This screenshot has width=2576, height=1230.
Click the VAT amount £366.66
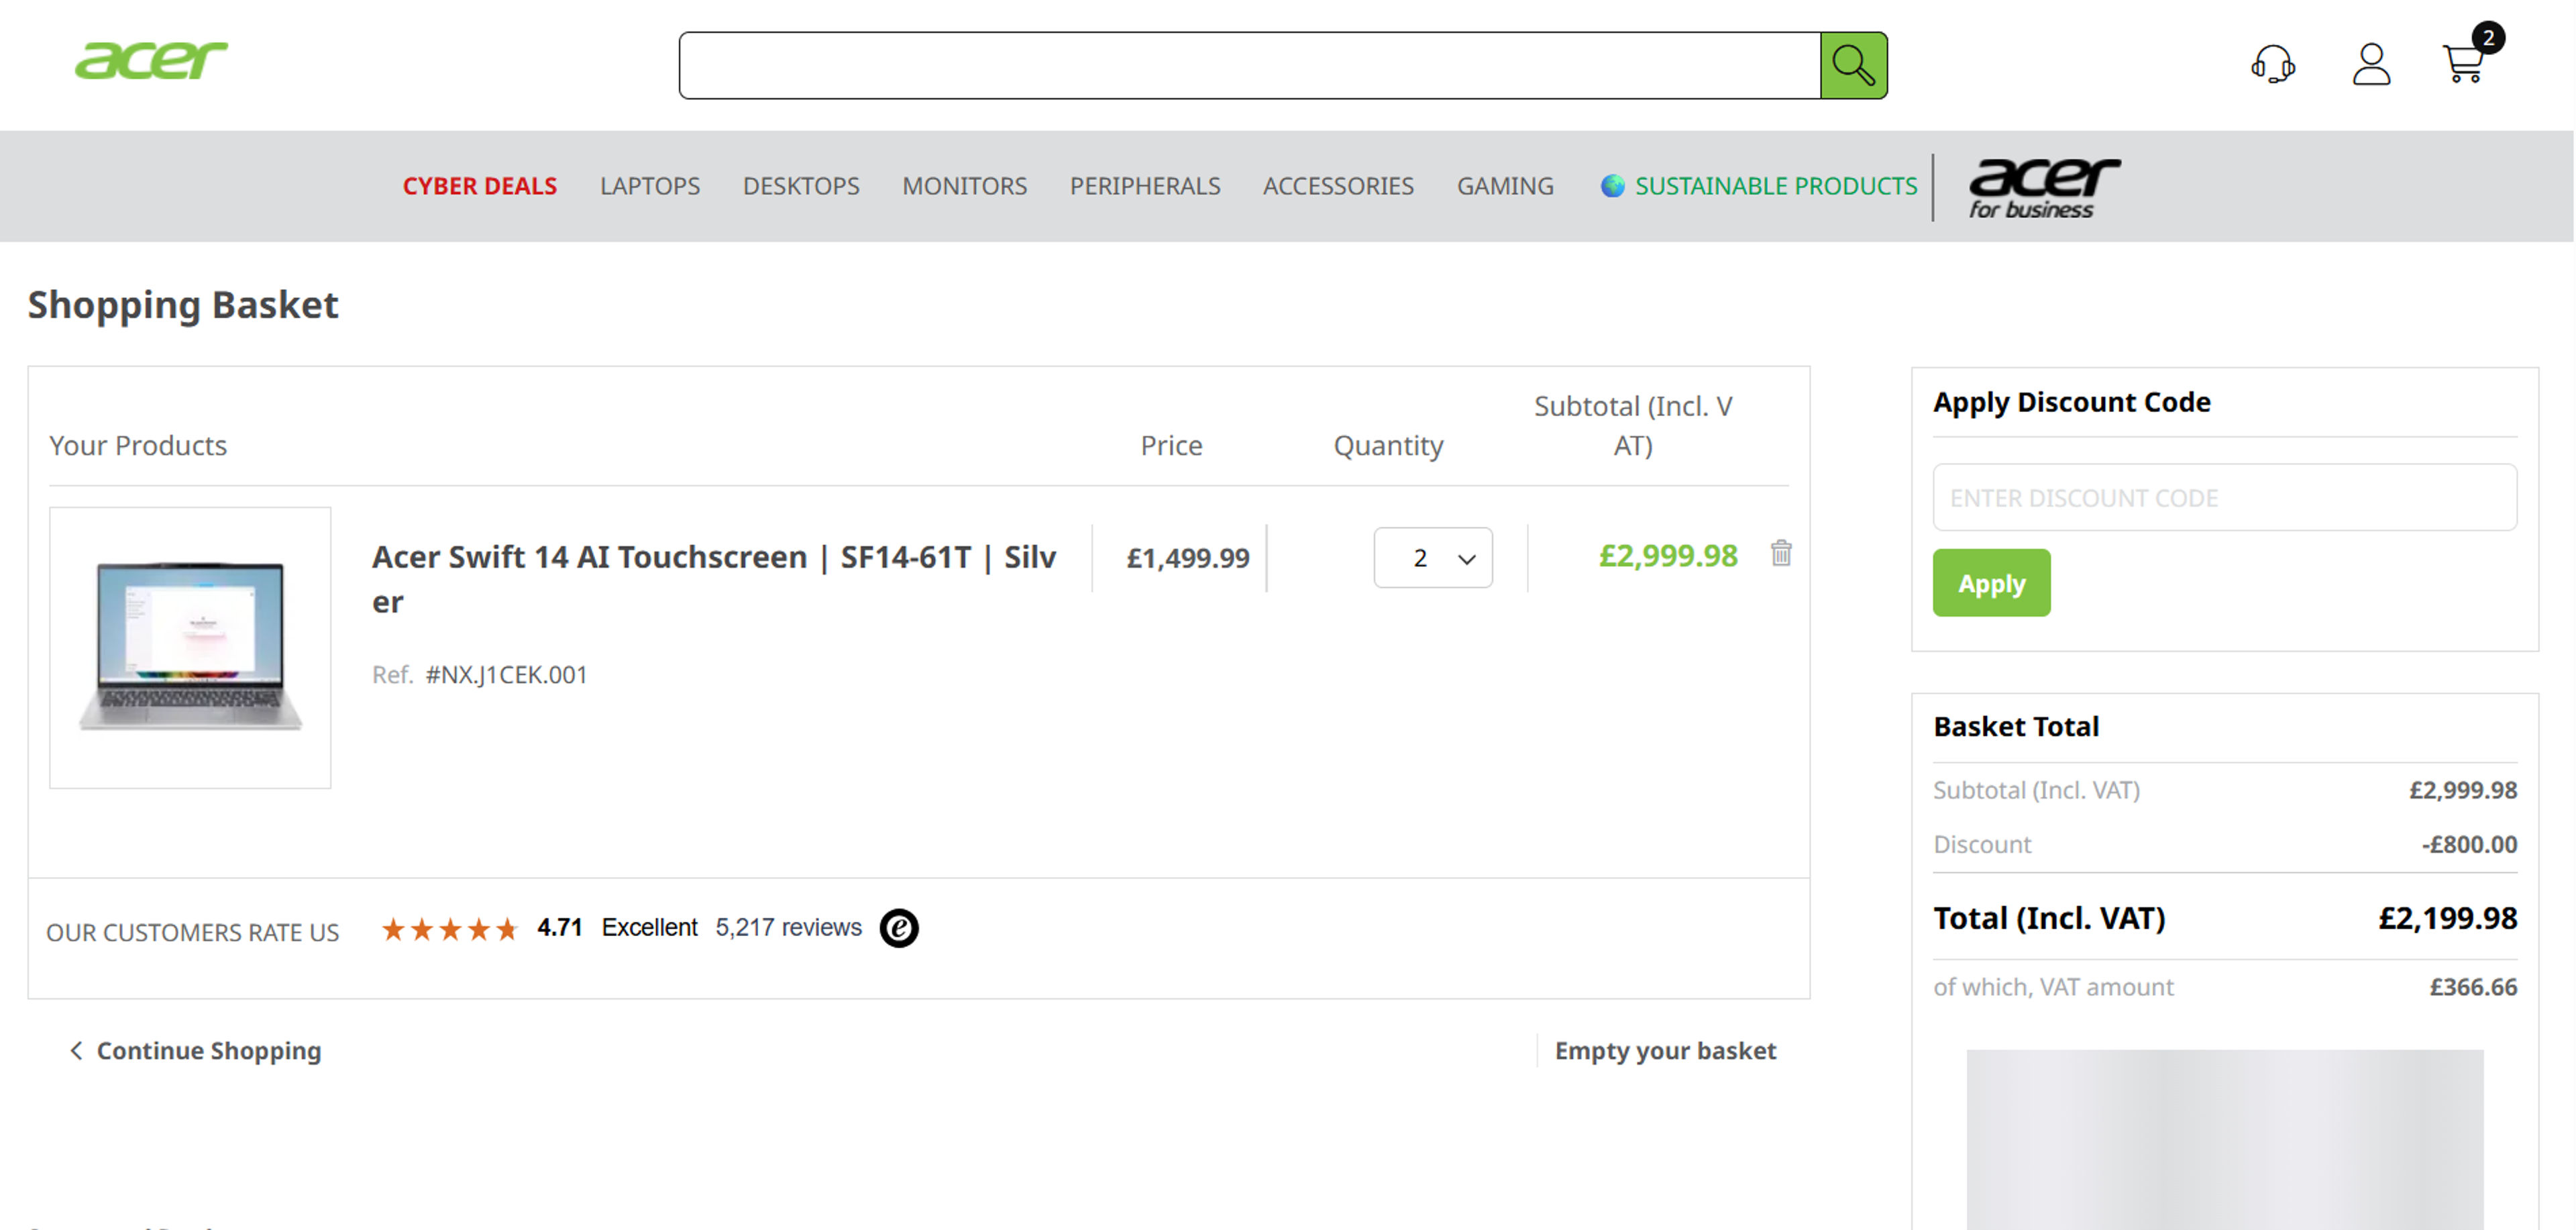click(x=2473, y=987)
